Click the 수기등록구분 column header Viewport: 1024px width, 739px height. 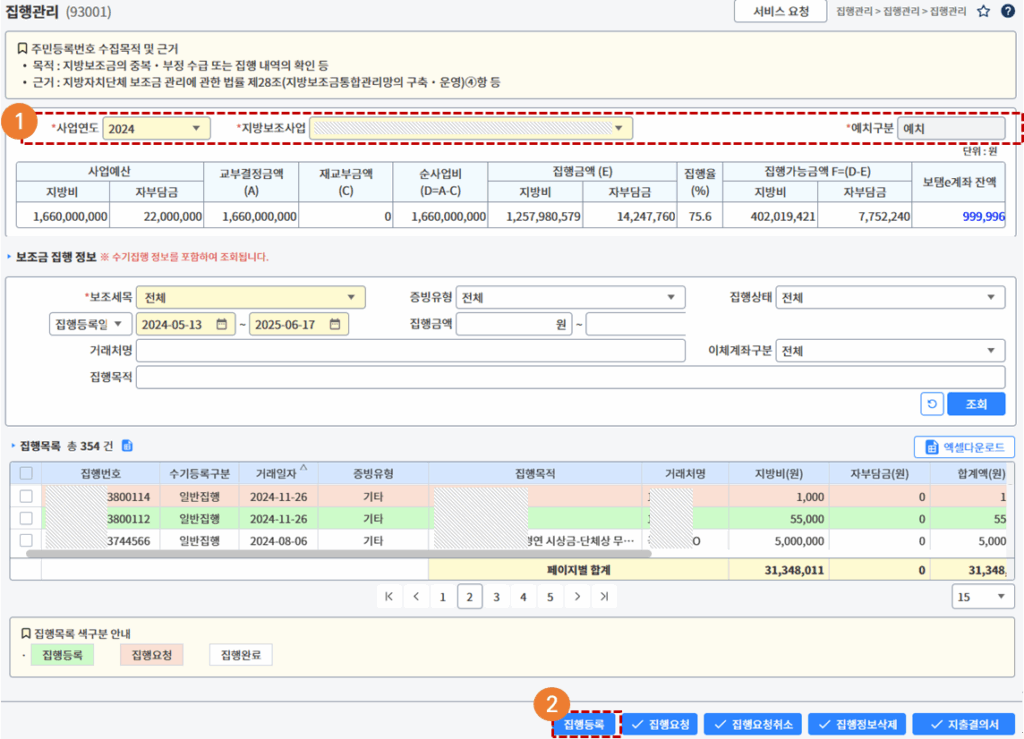[x=199, y=473]
